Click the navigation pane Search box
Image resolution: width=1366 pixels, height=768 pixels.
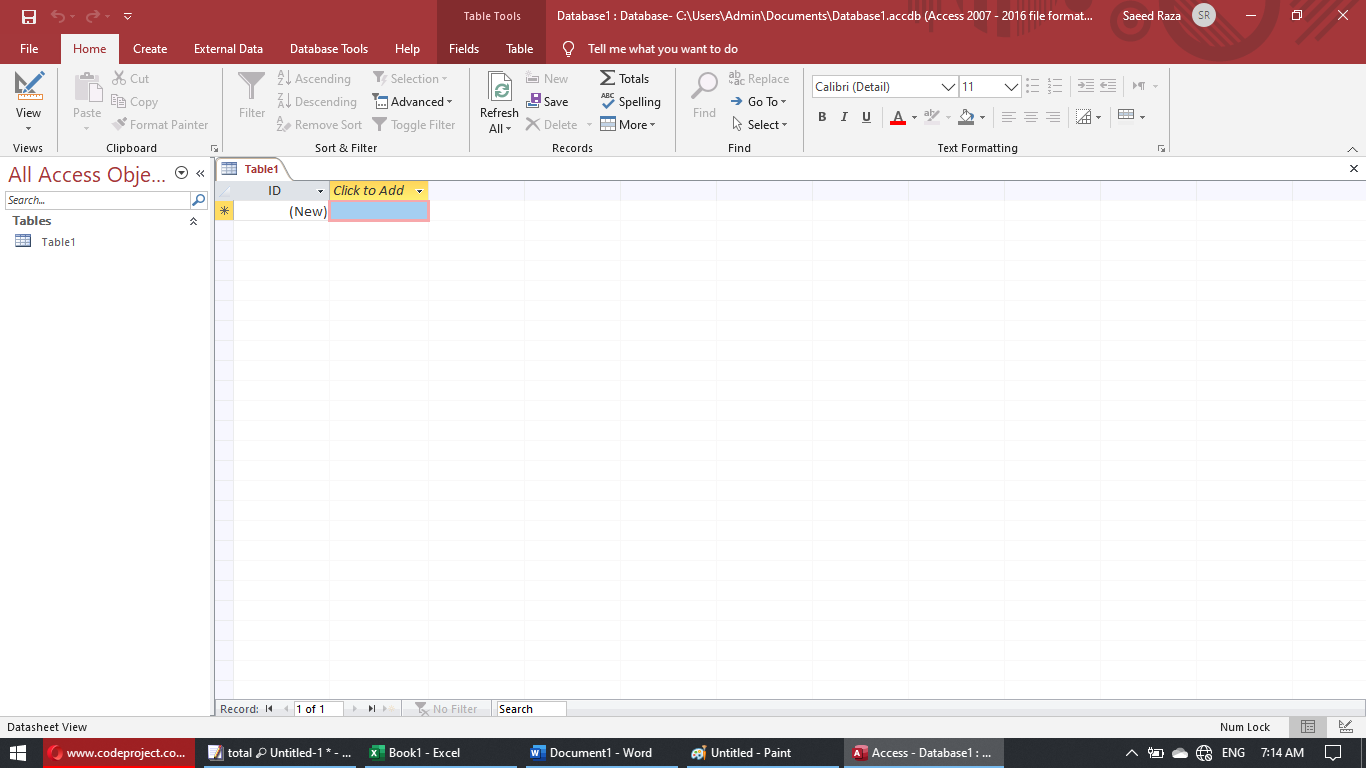[97, 200]
